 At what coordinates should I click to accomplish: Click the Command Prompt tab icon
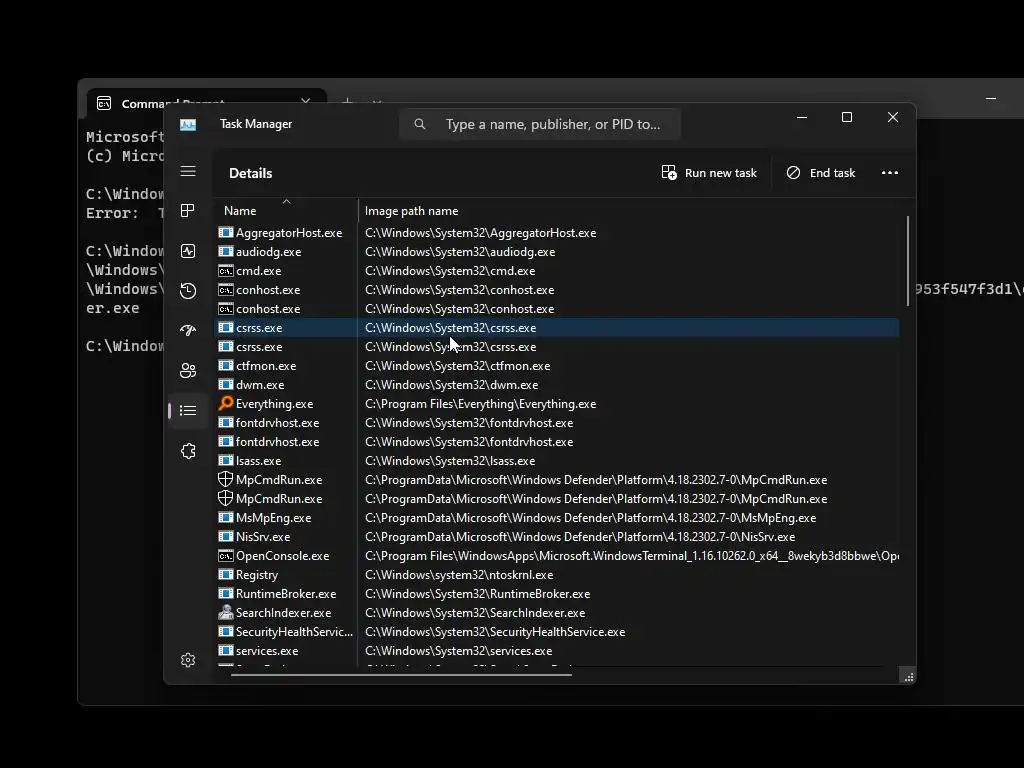coord(104,103)
